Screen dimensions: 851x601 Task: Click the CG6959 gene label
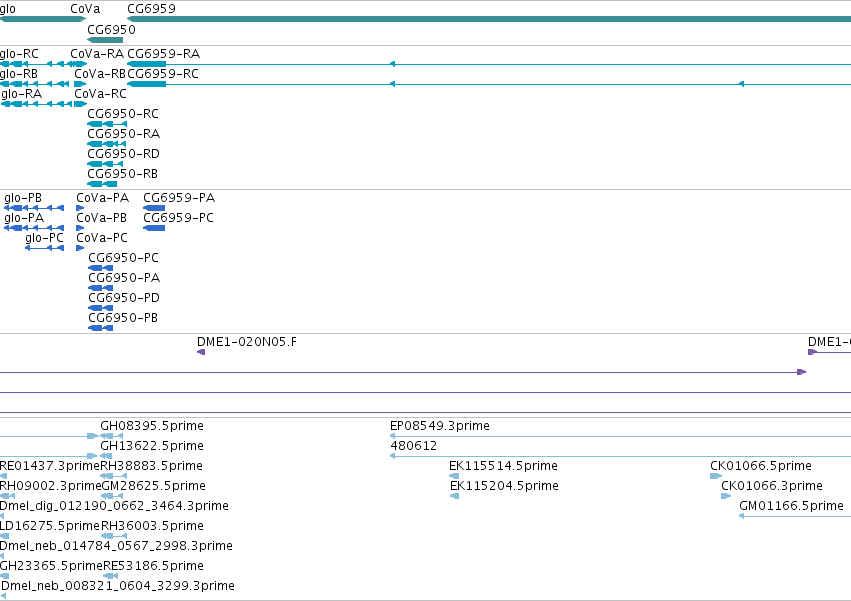(151, 9)
